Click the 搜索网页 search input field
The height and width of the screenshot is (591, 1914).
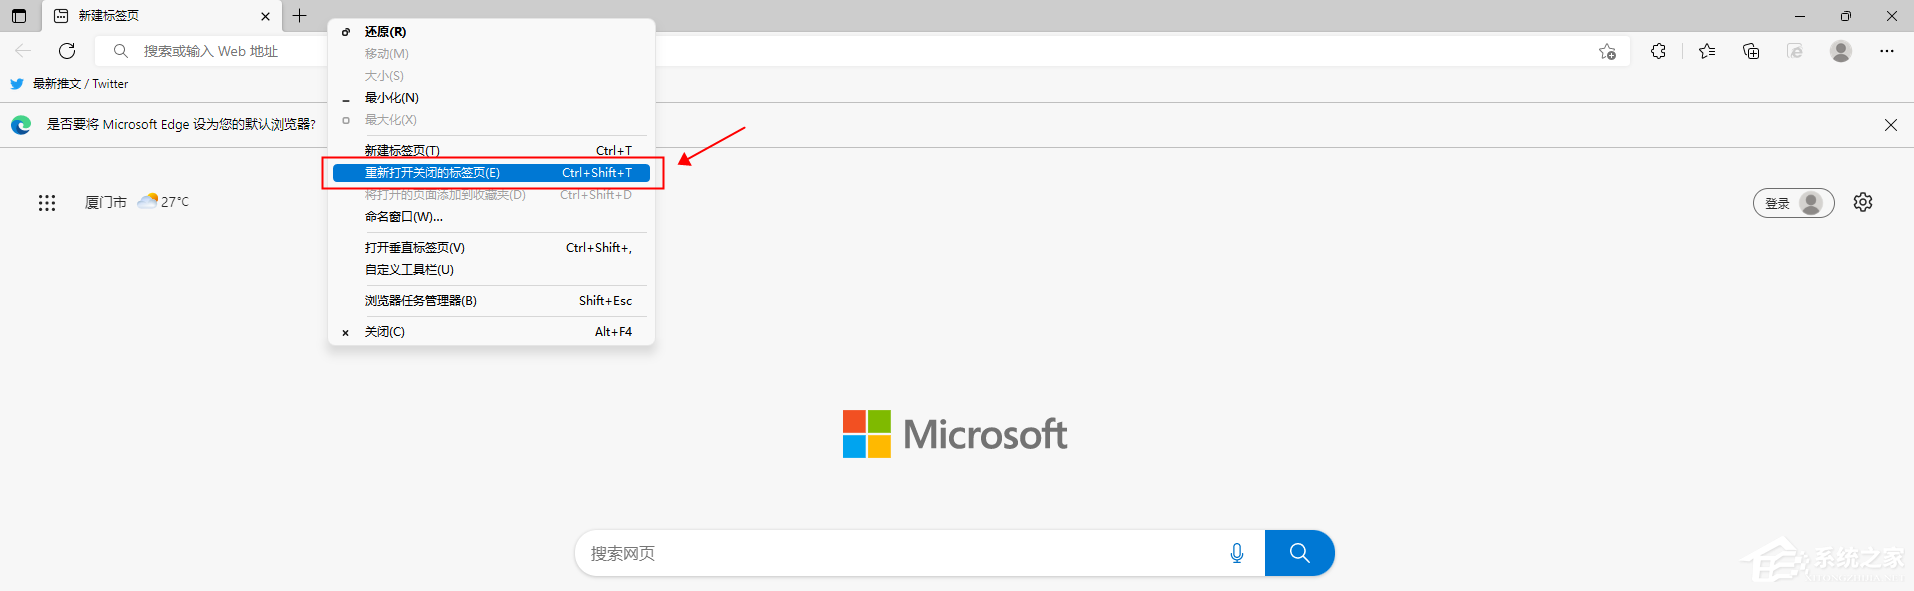click(x=900, y=553)
